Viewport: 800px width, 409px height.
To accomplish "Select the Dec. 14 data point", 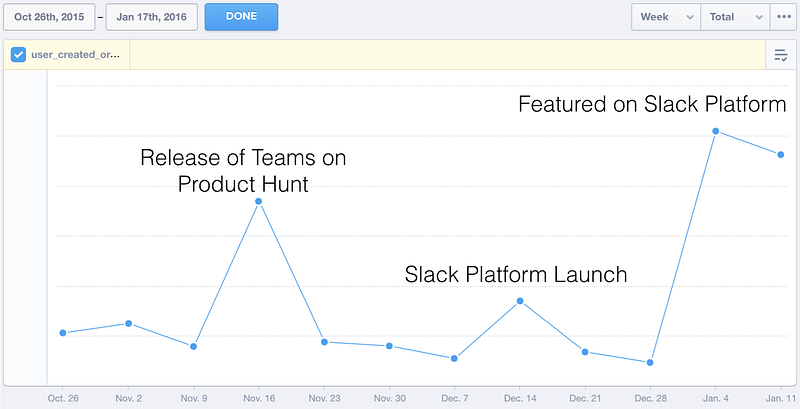I will (x=520, y=301).
